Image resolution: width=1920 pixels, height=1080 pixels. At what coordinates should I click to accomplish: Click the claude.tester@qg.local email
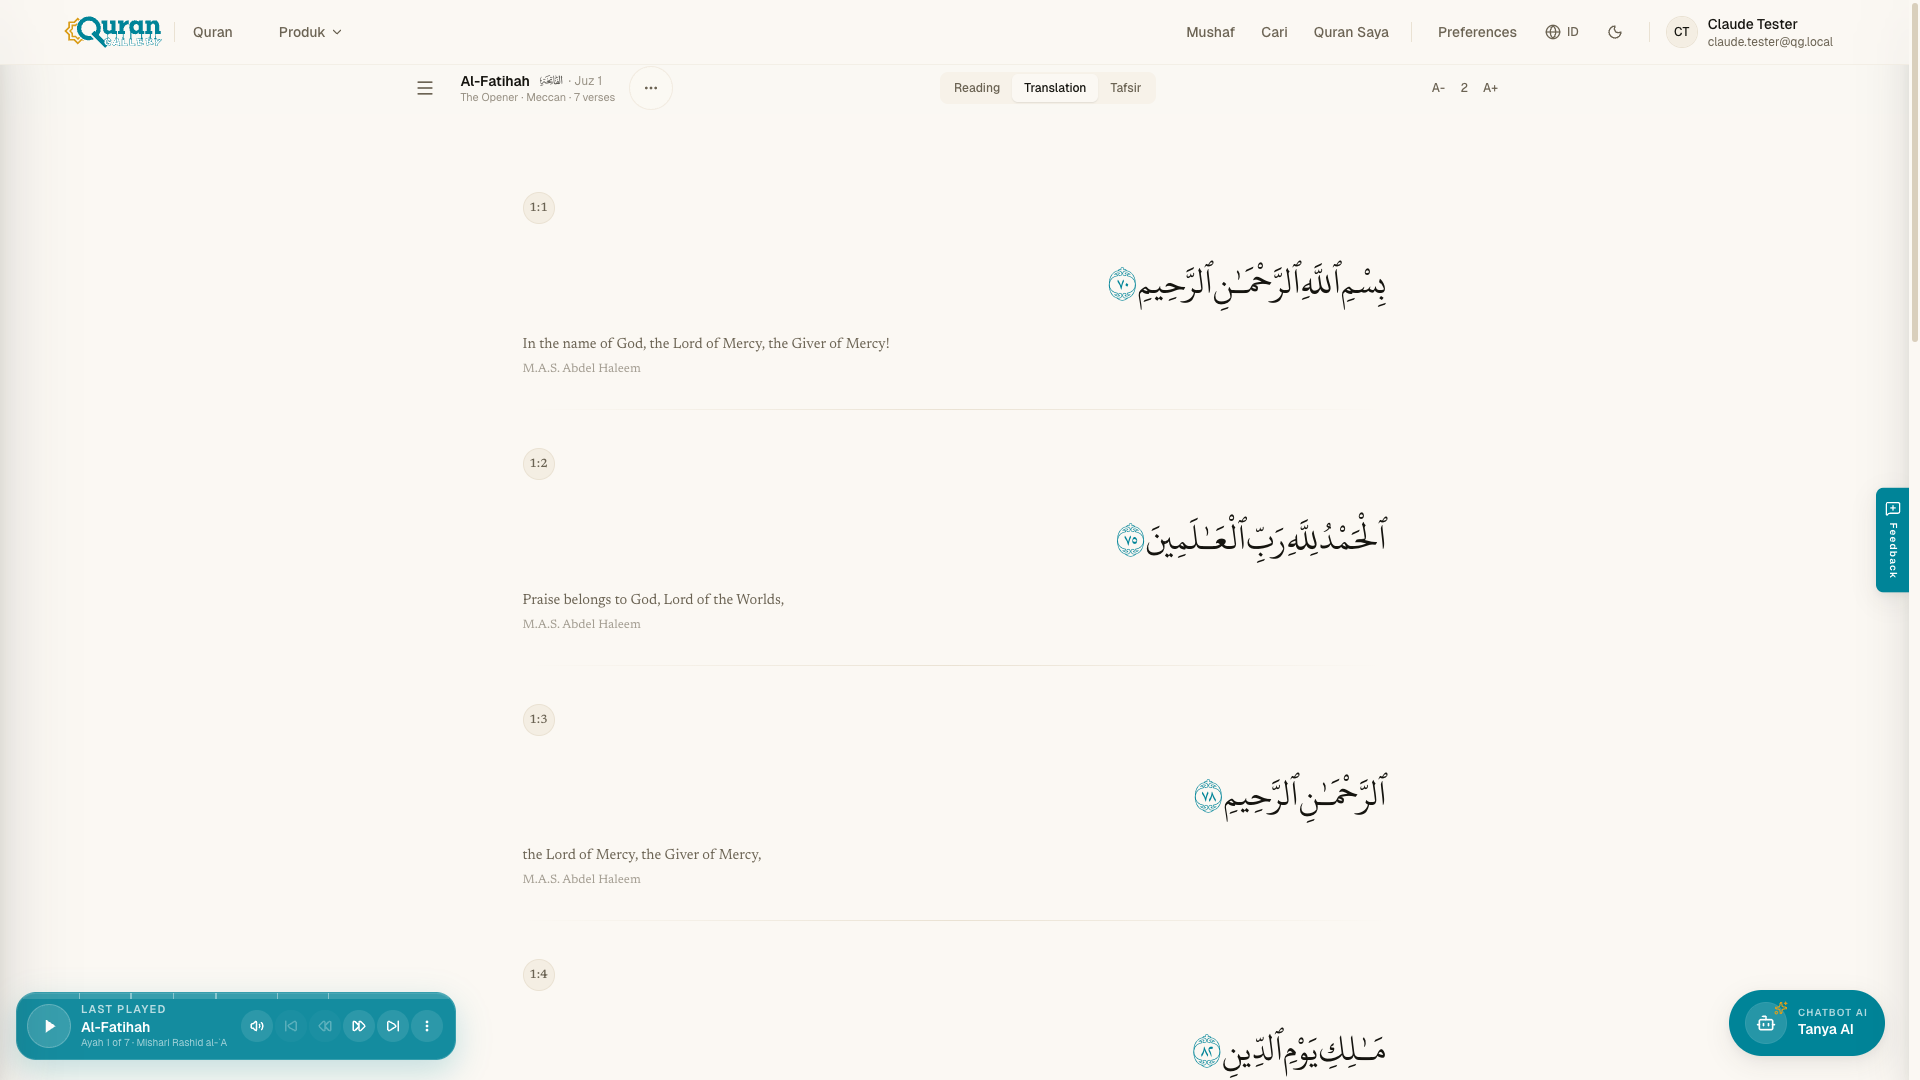click(x=1770, y=42)
